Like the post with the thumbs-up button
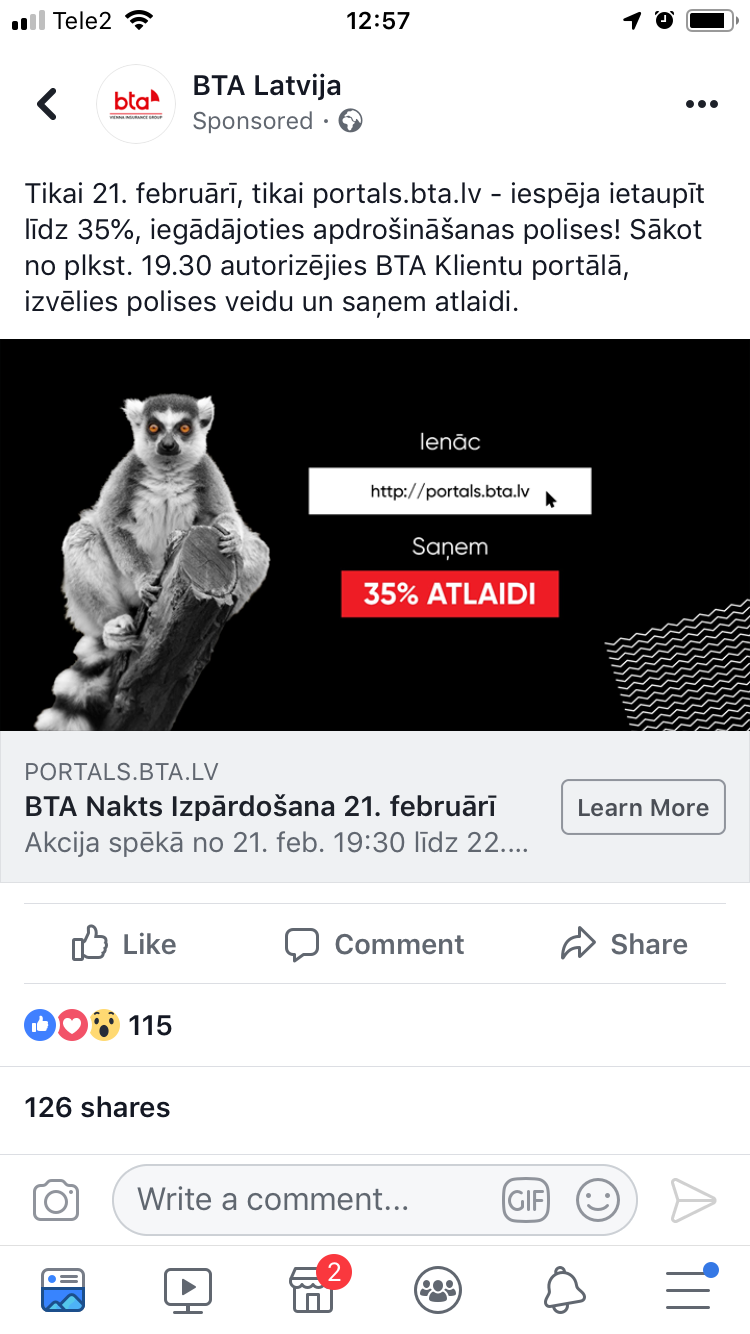 click(124, 944)
